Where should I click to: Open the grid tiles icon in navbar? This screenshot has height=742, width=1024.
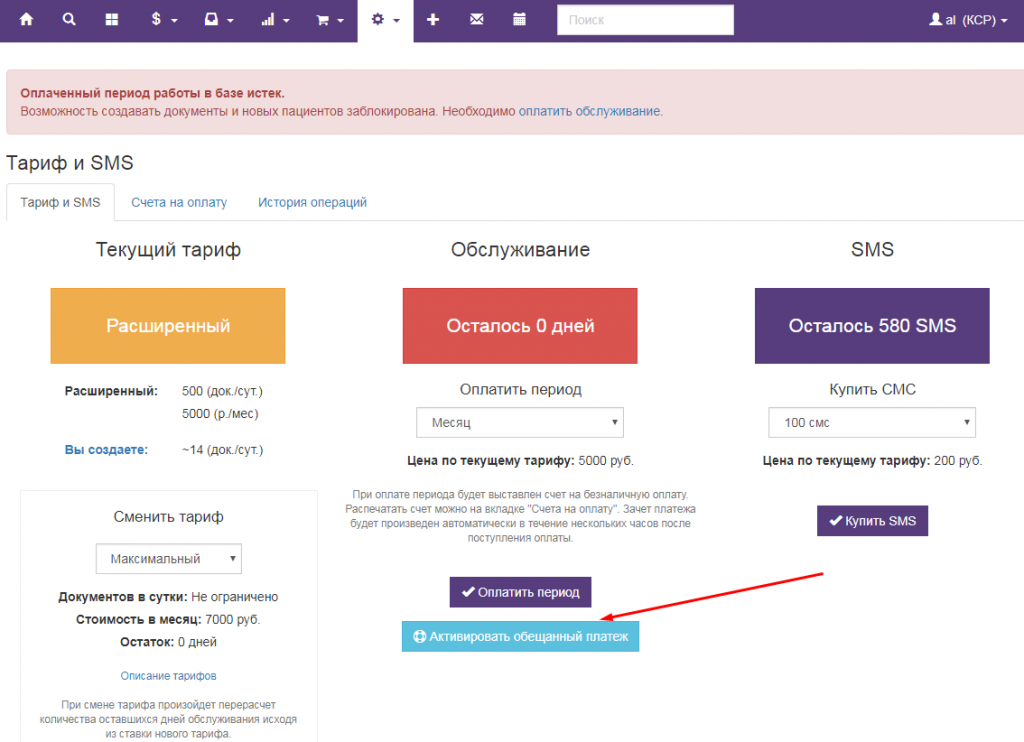[x=112, y=20]
